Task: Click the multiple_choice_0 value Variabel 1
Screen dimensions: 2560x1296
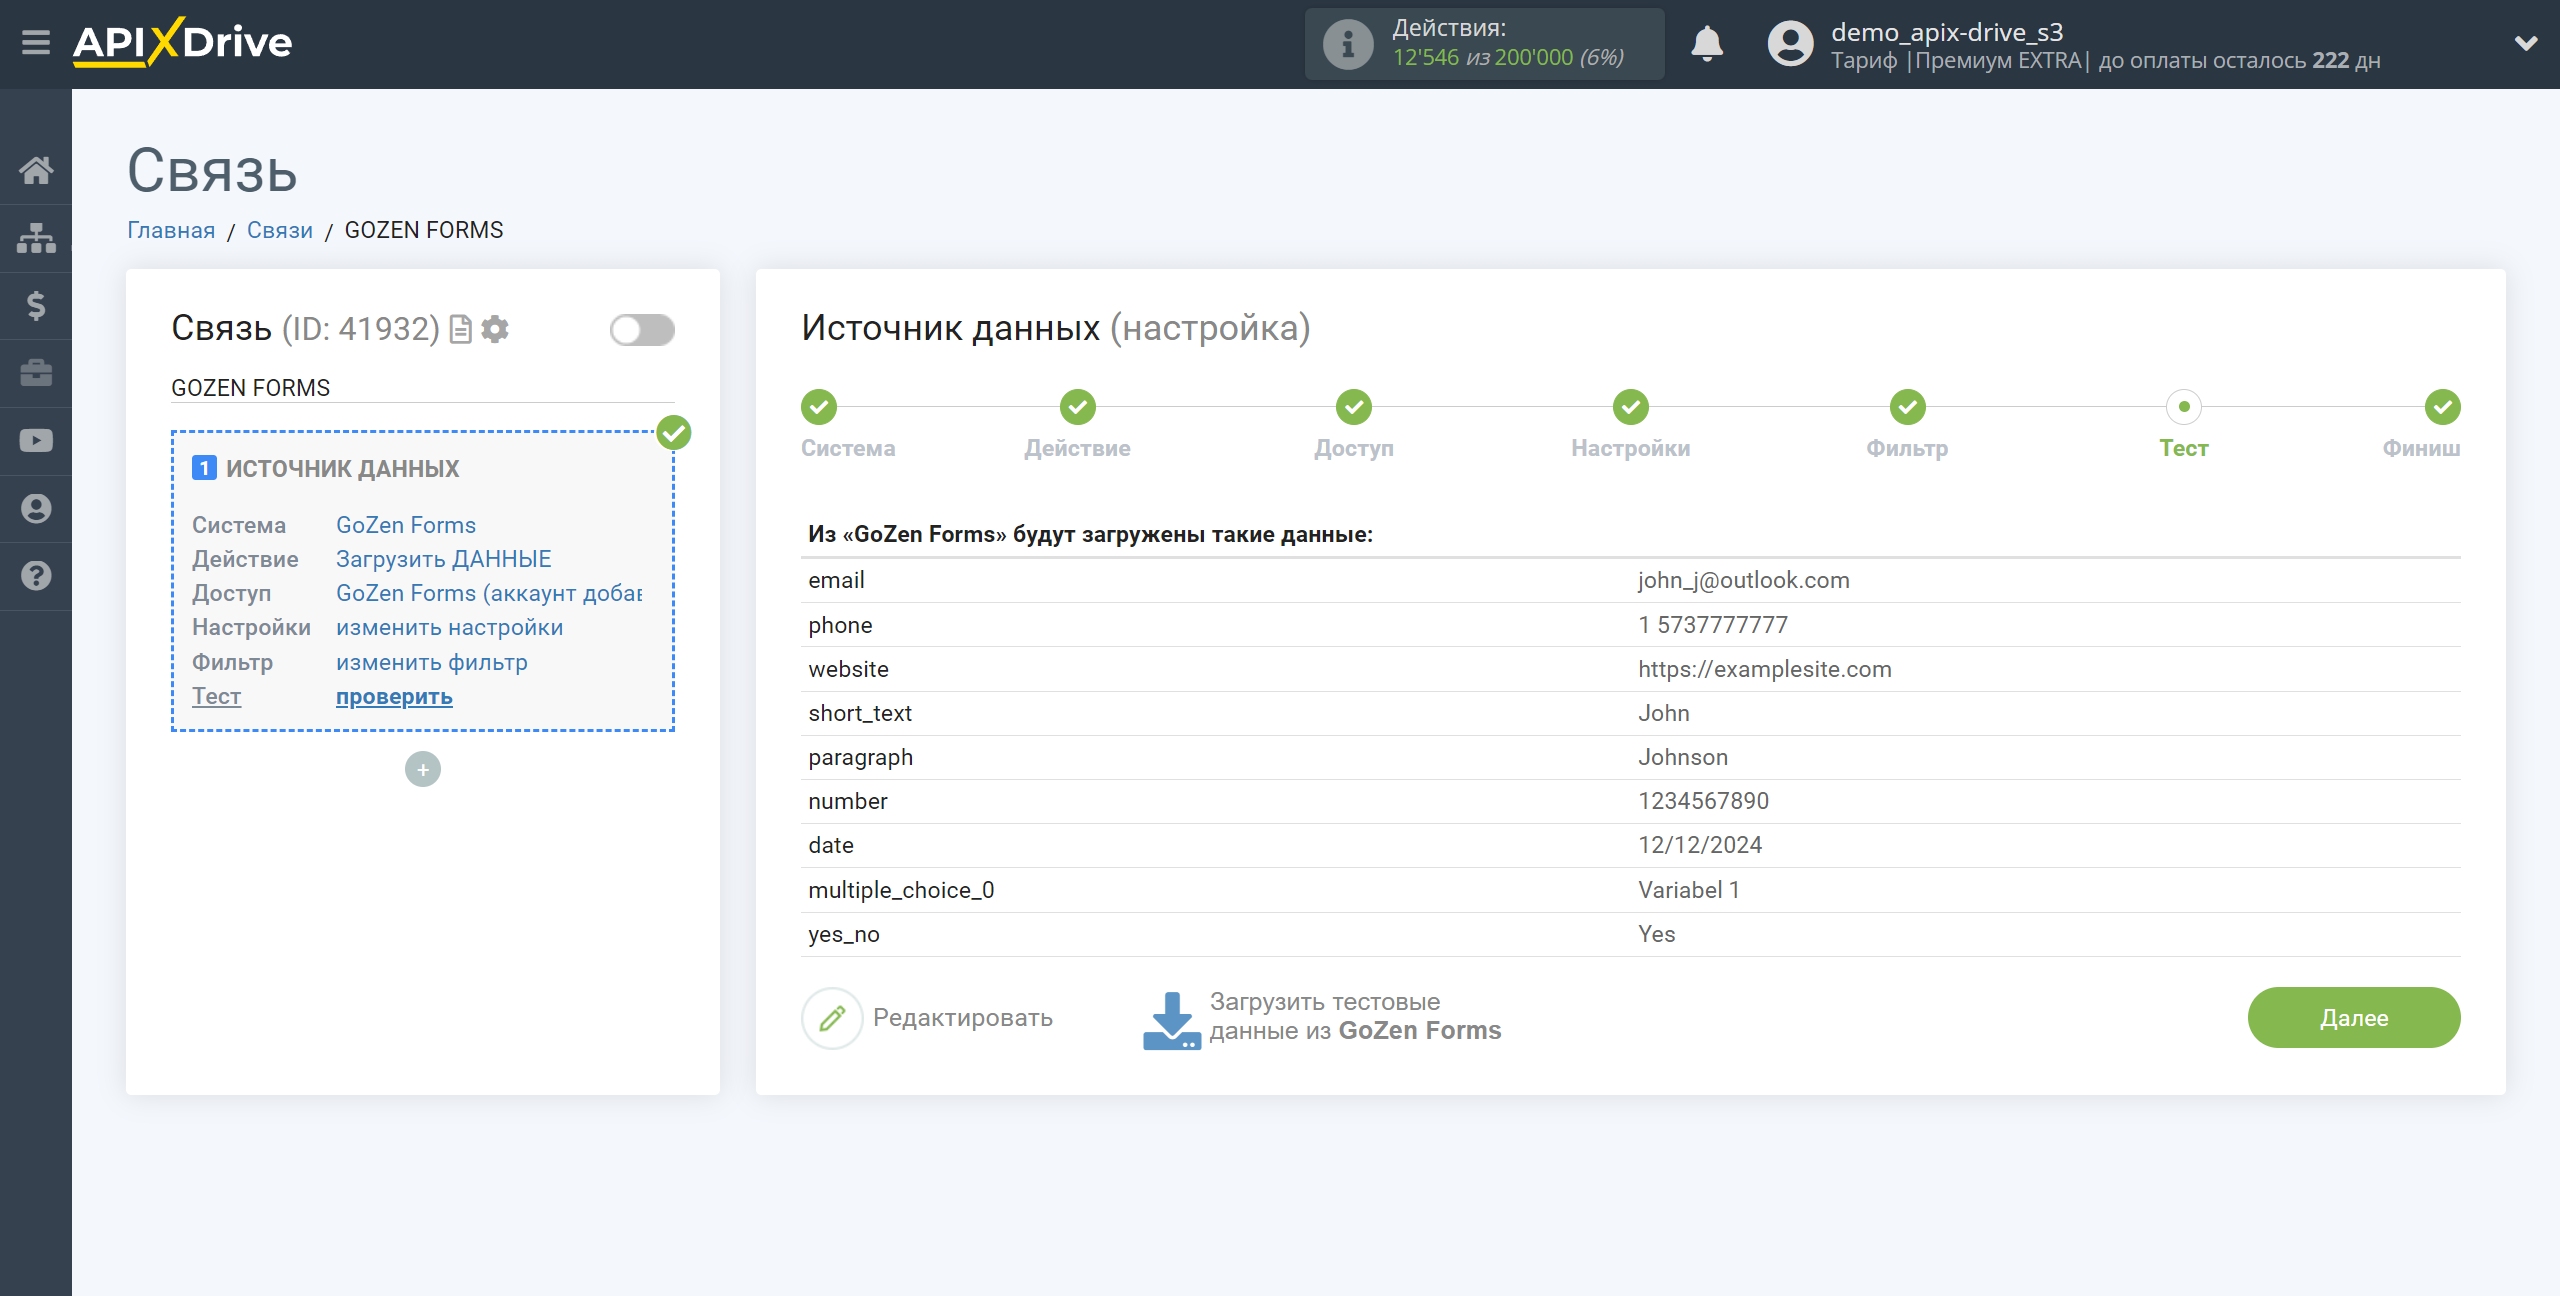Action: click(1689, 890)
